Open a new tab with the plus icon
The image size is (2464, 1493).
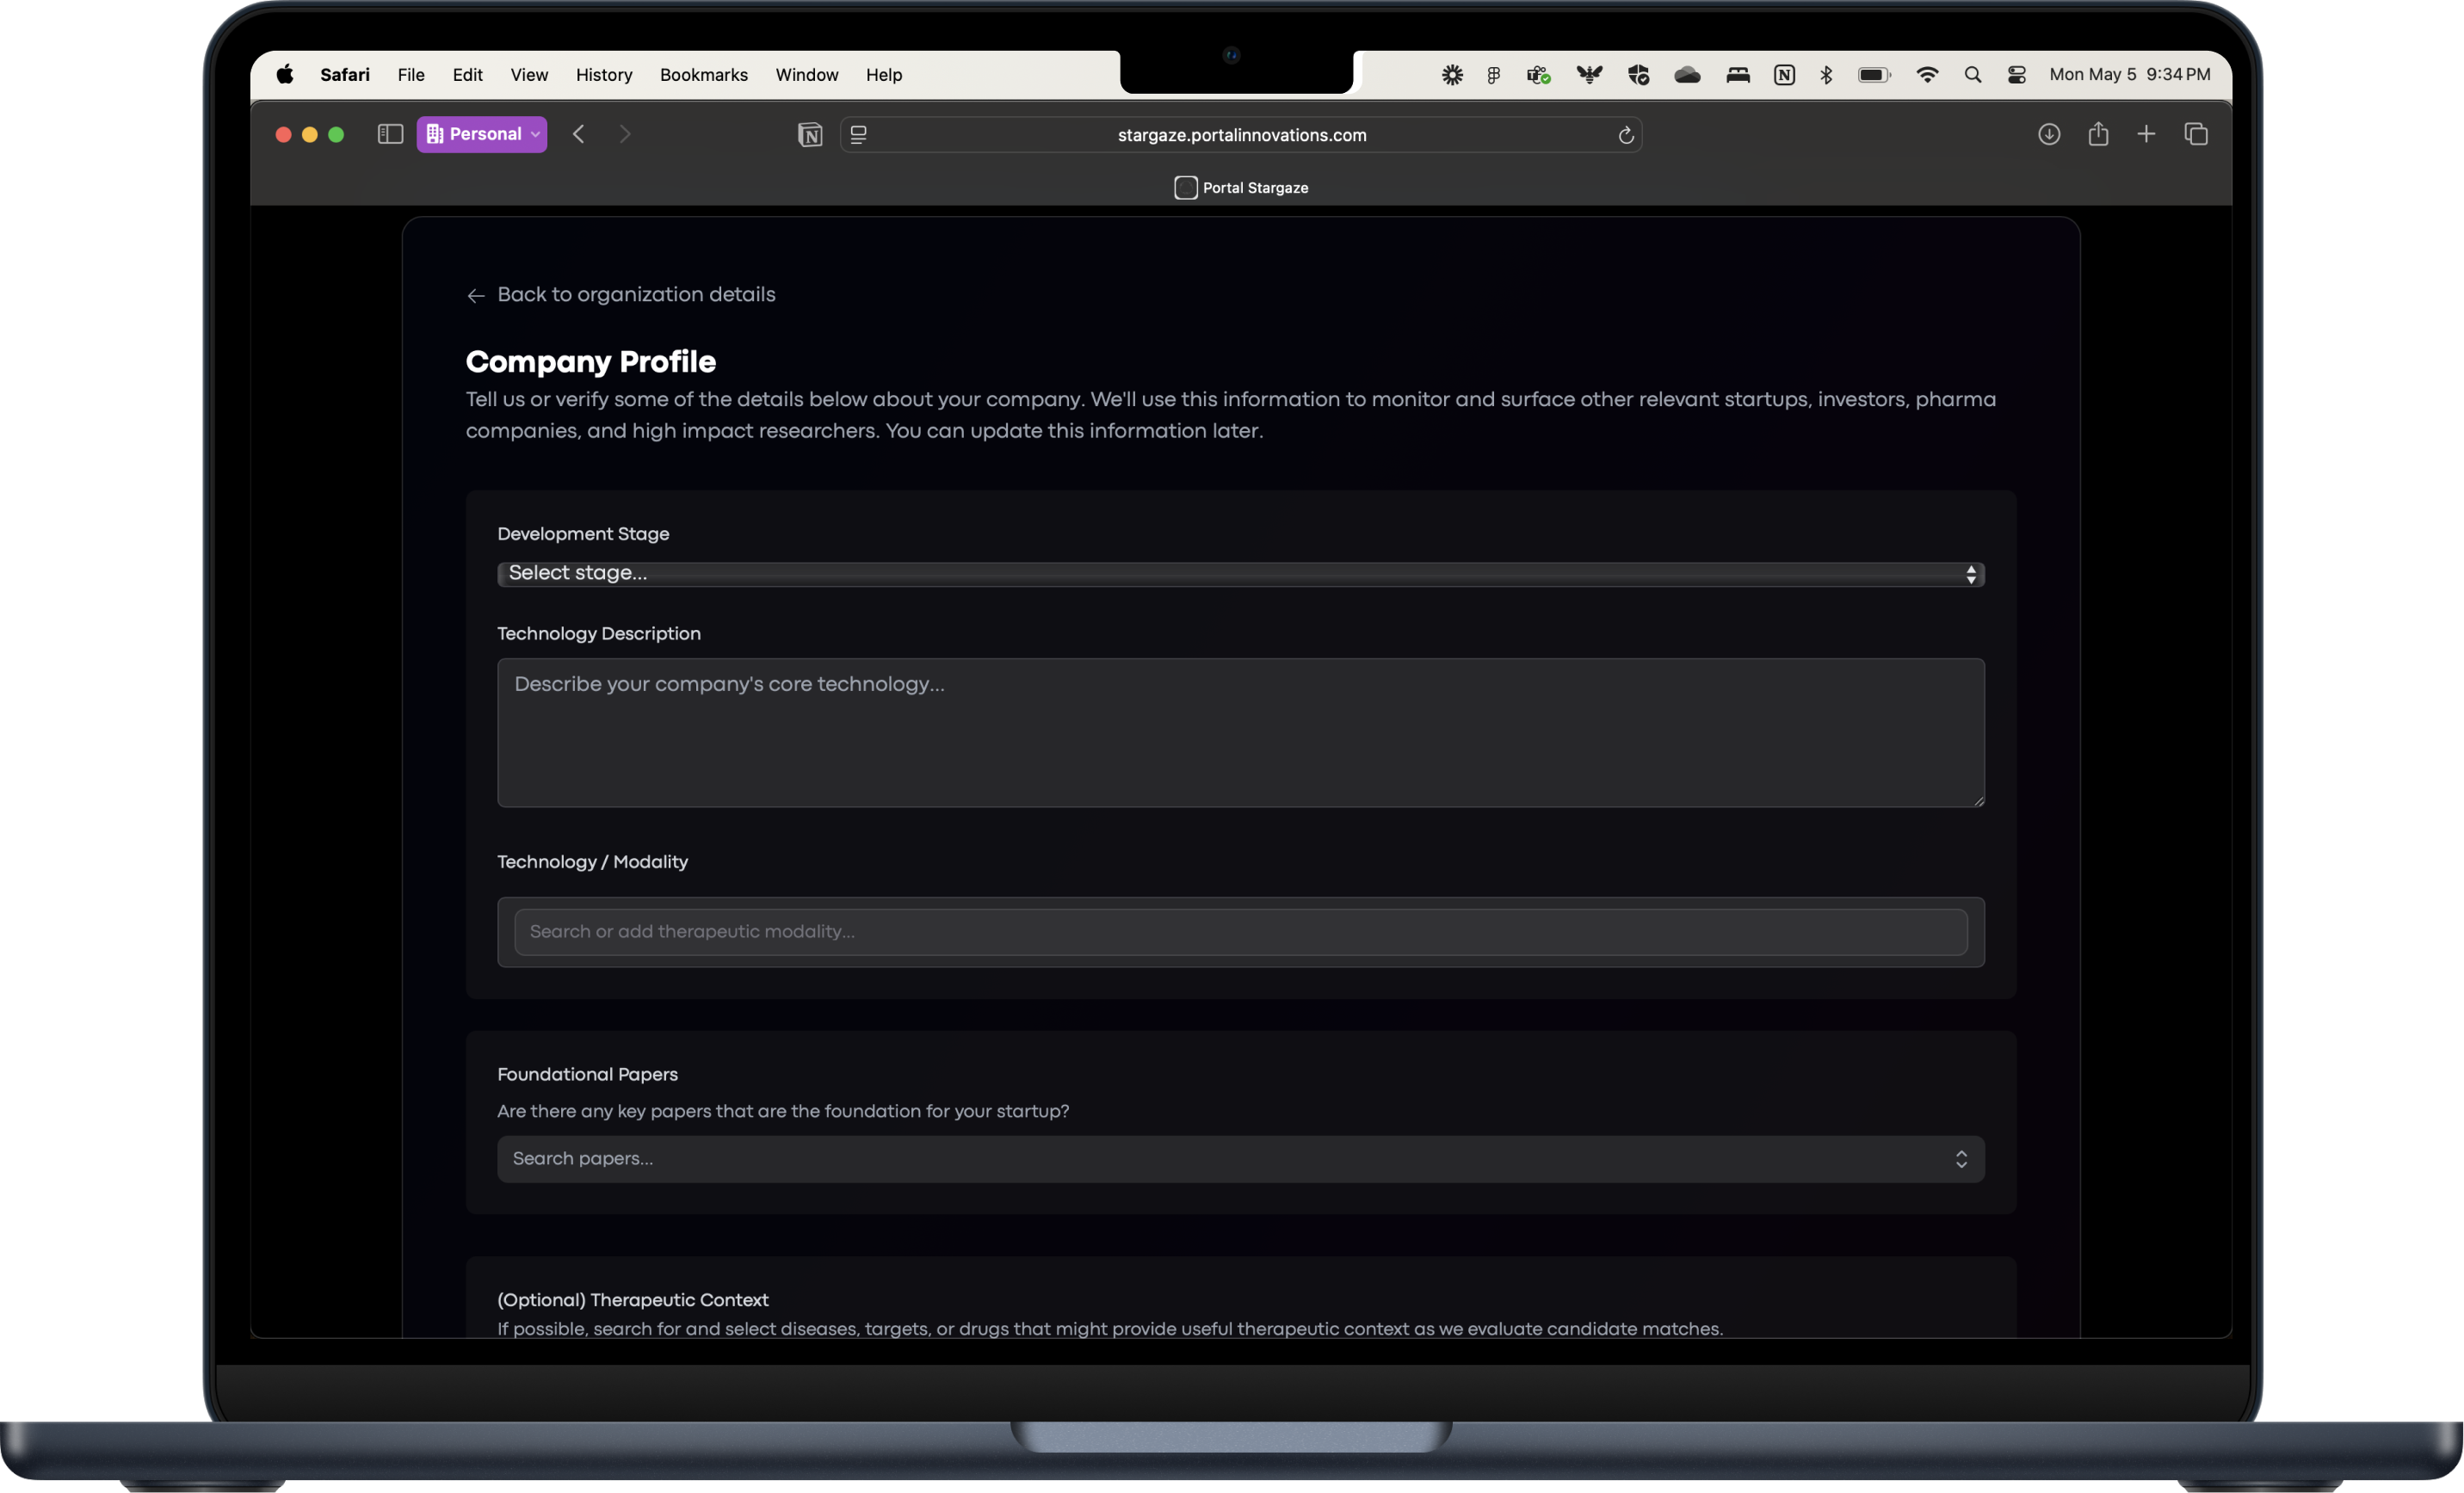[x=2146, y=134]
